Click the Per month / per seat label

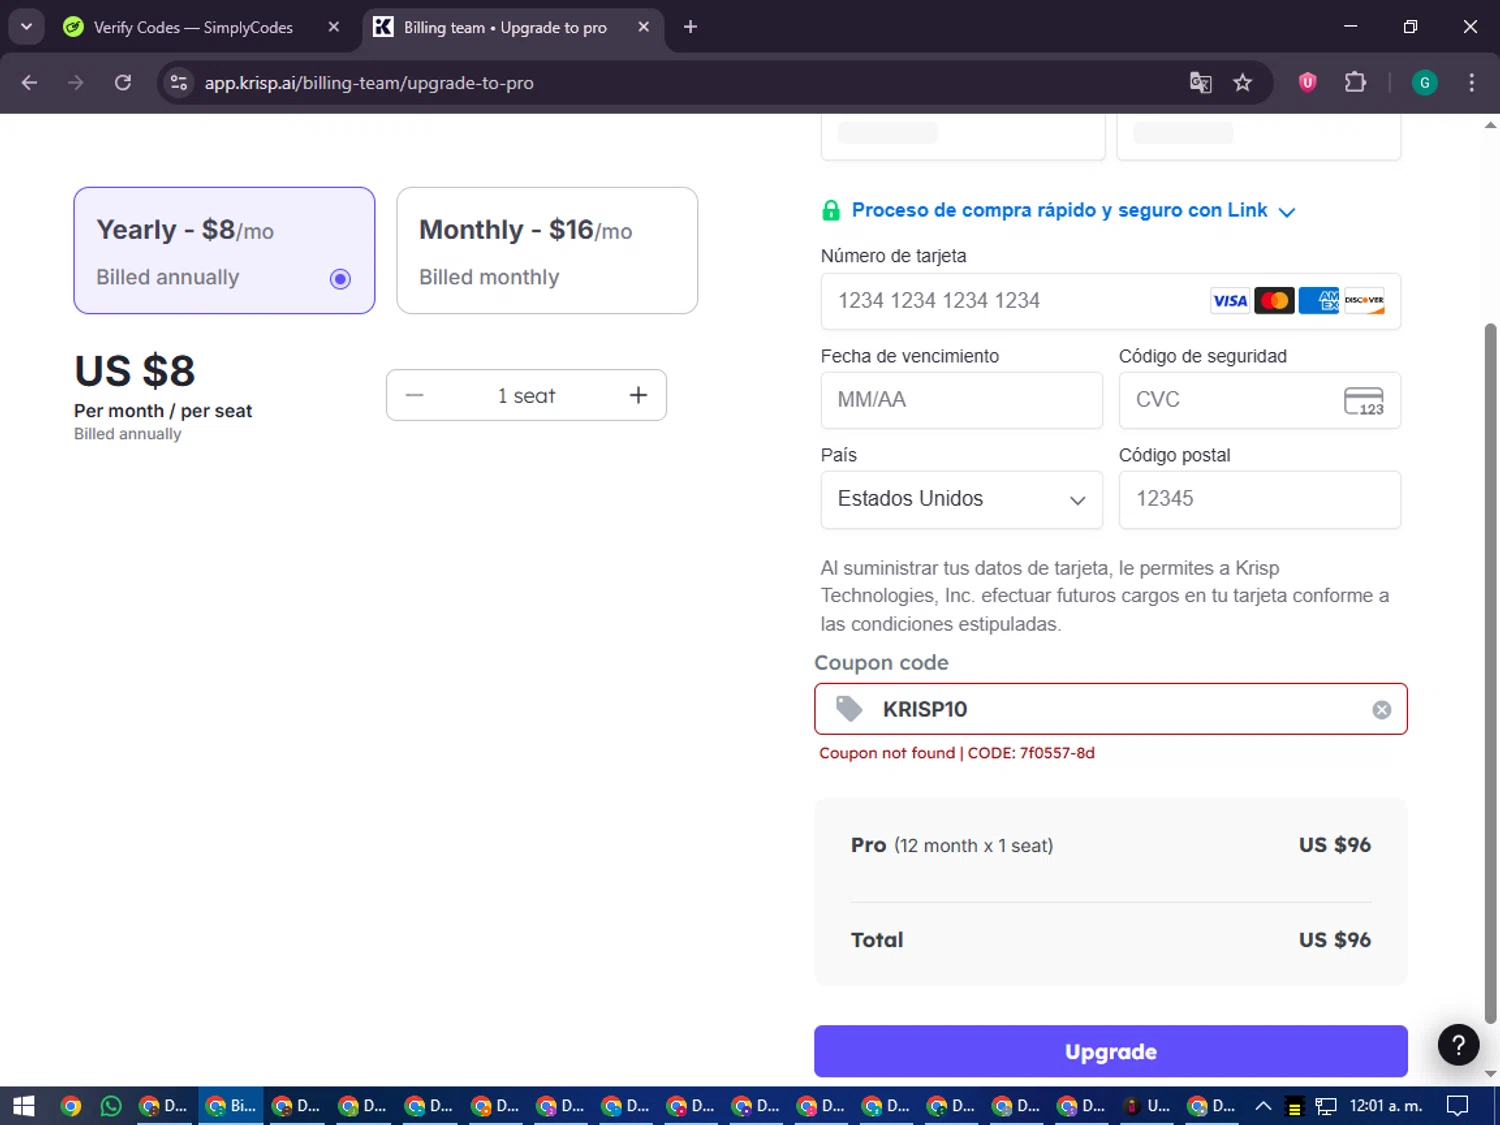[163, 411]
